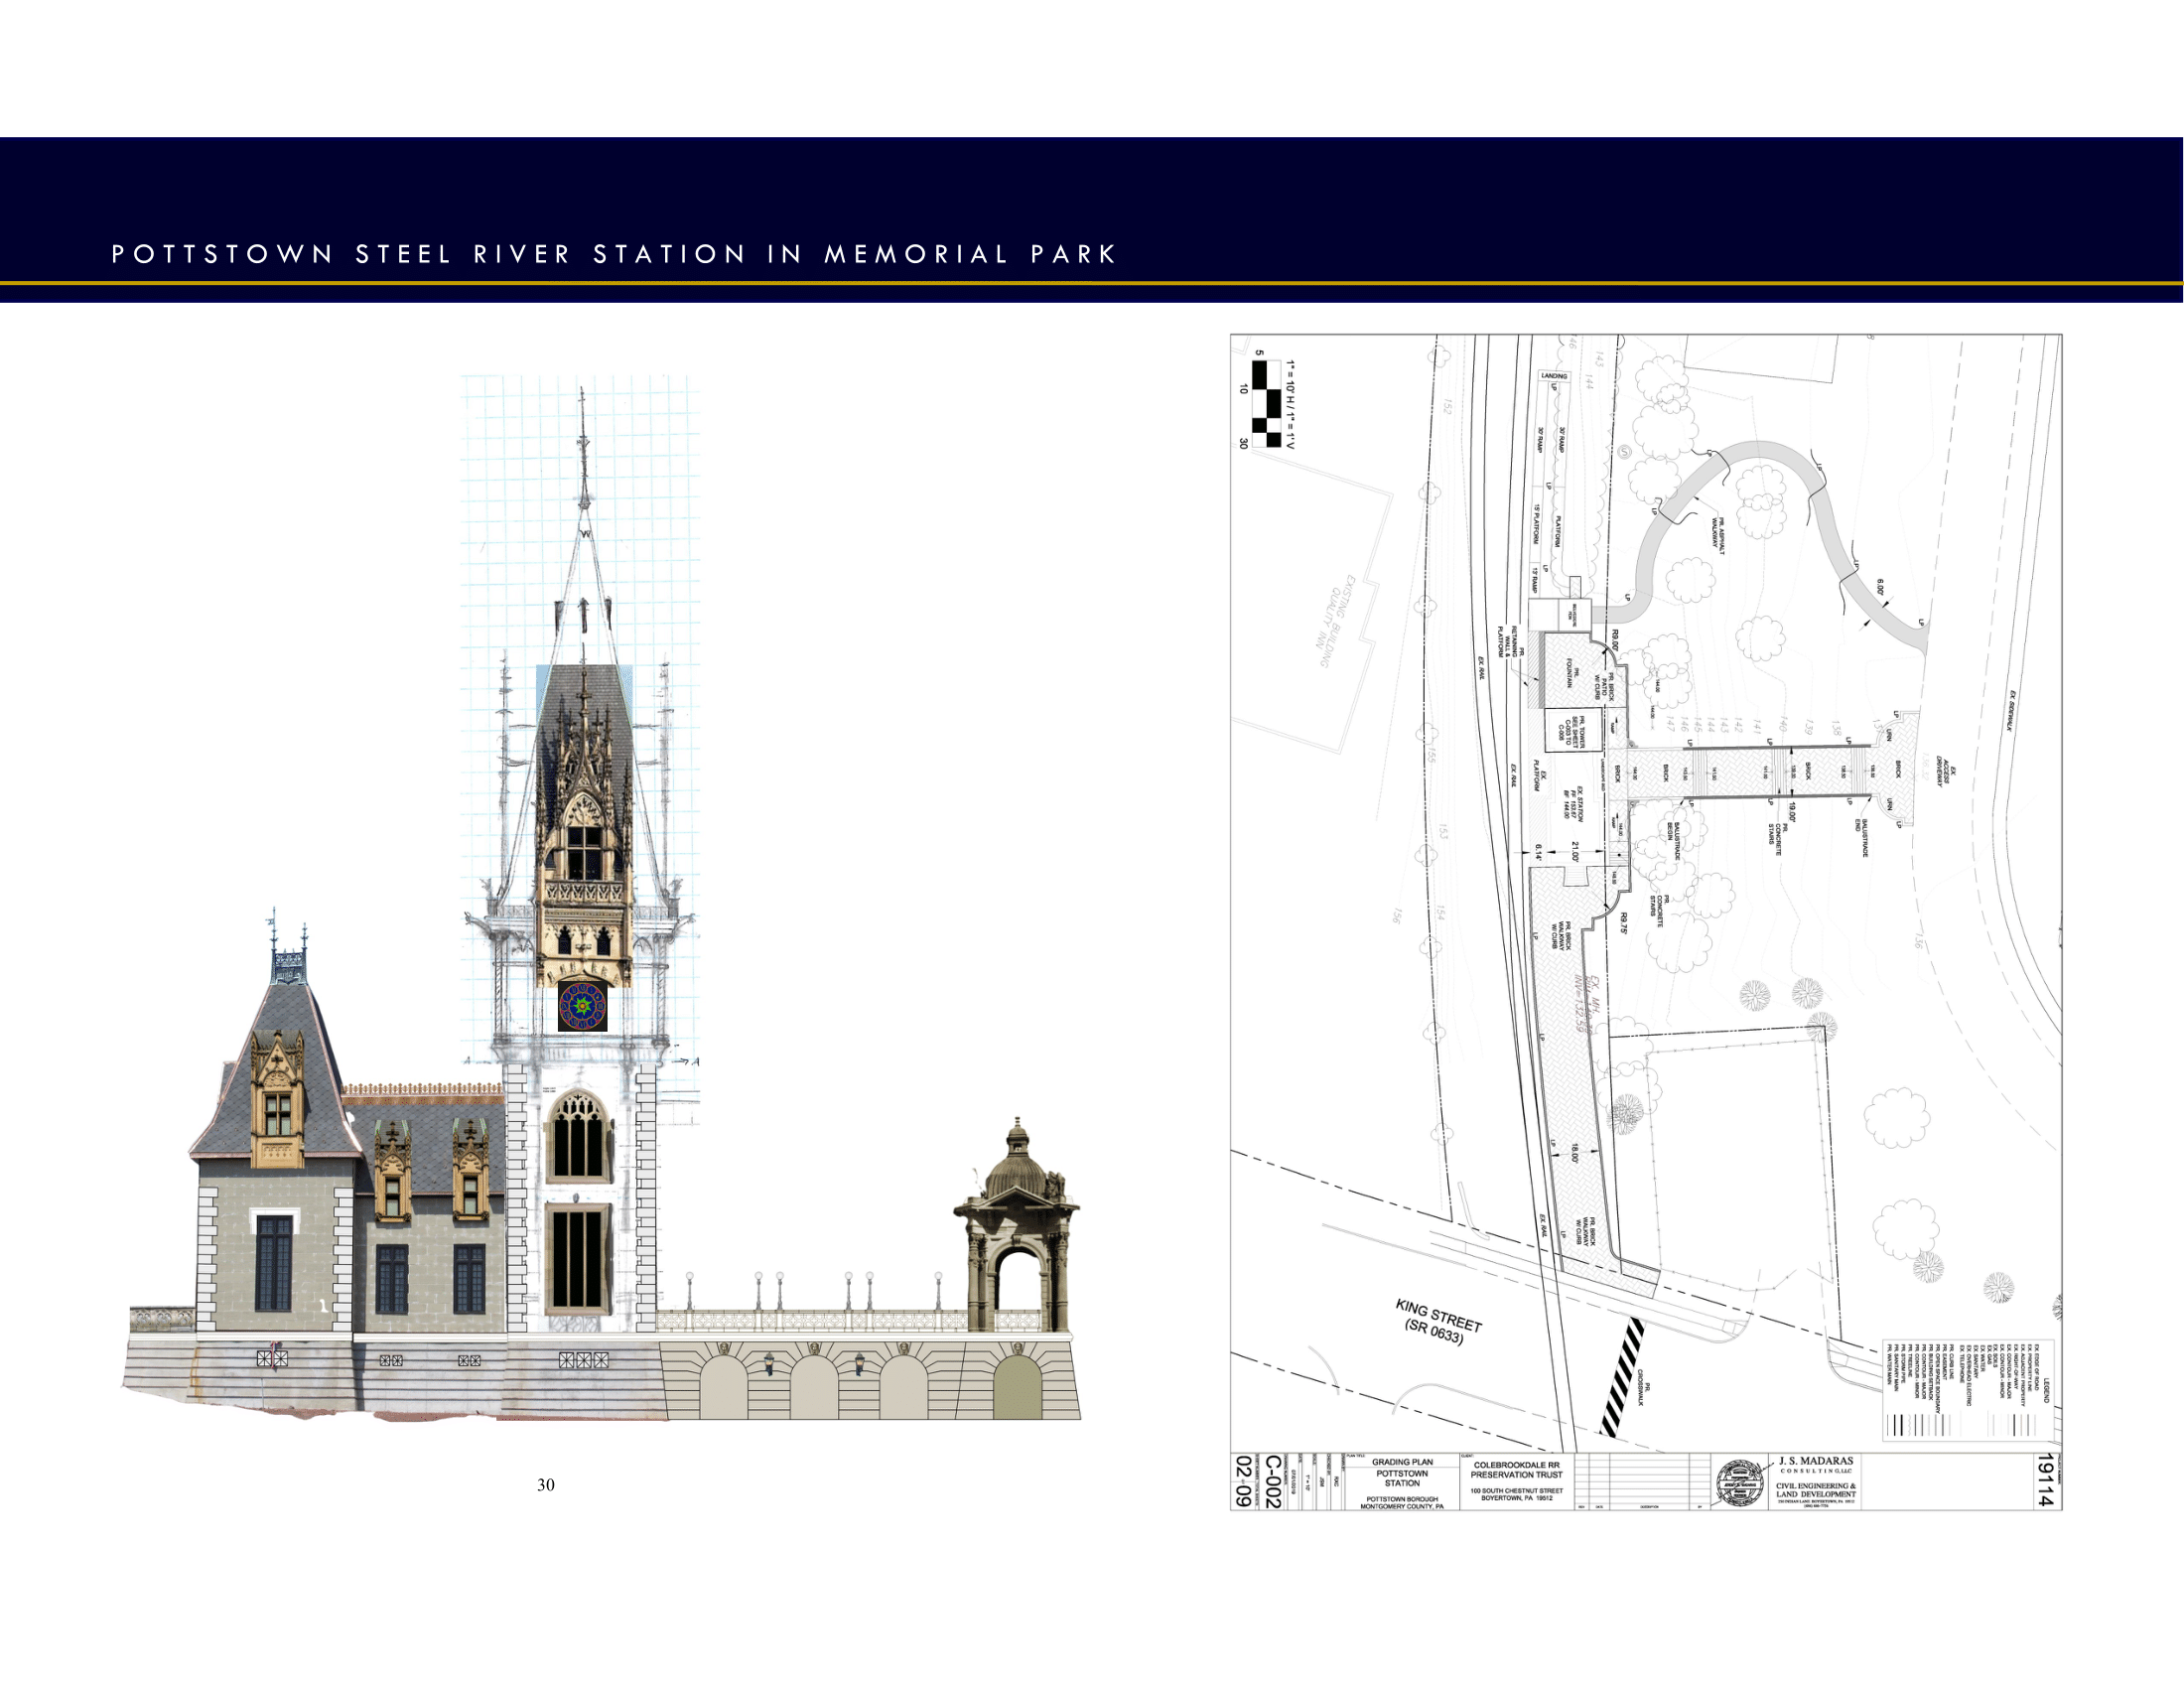This screenshot has width=2184, height=1688.
Task: Click the PR. WATER MAIN legend entry
Action: [x=1892, y=1364]
